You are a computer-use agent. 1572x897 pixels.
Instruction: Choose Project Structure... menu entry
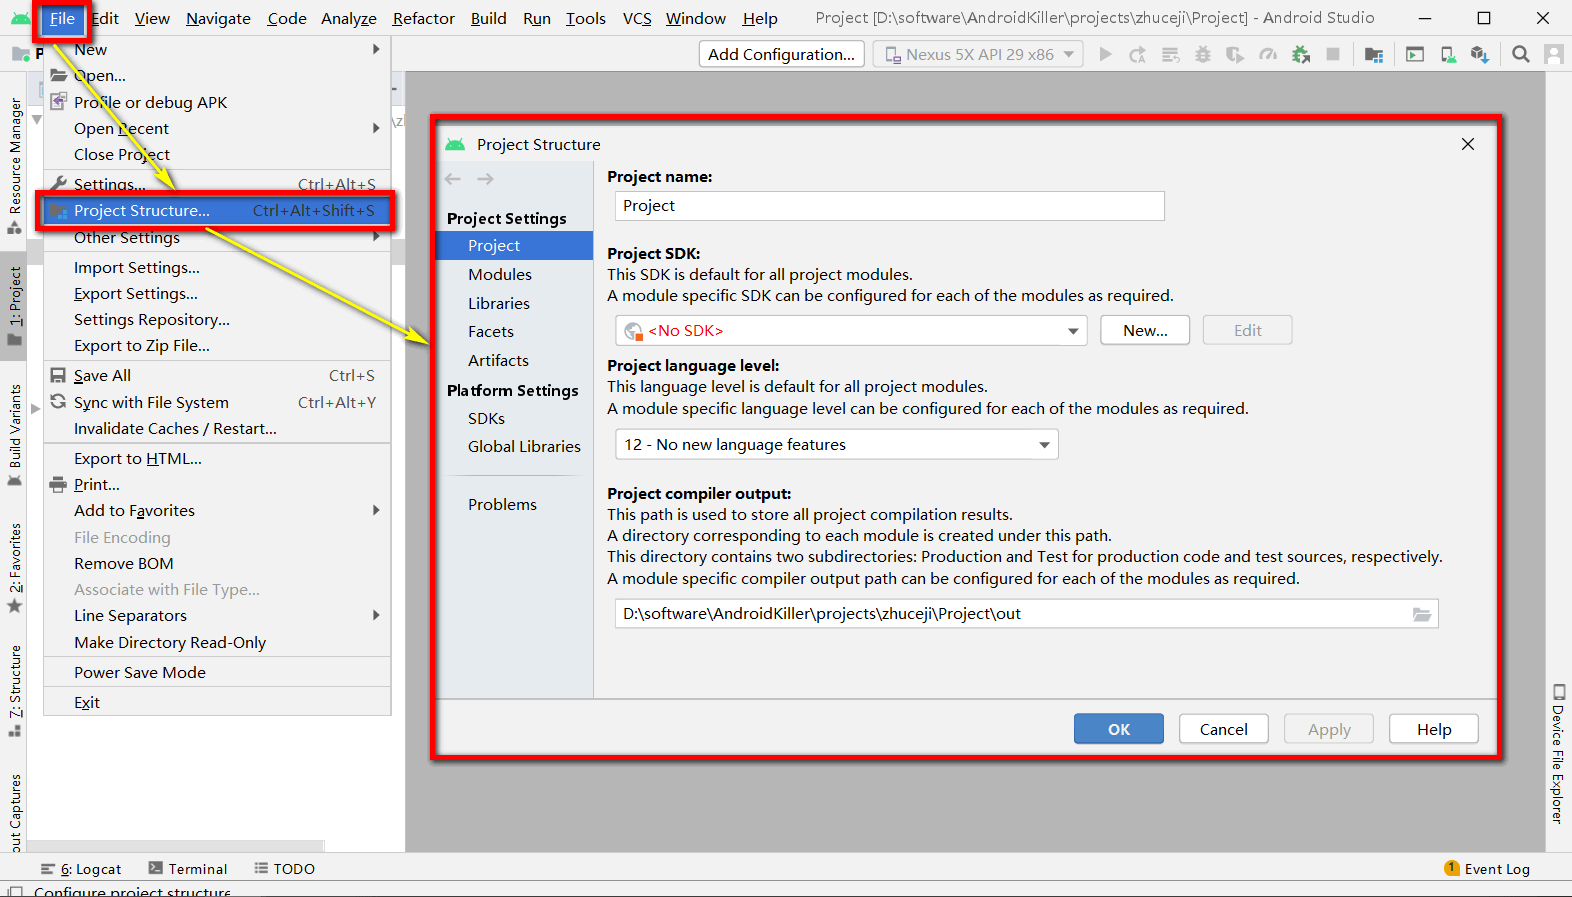coord(216,211)
